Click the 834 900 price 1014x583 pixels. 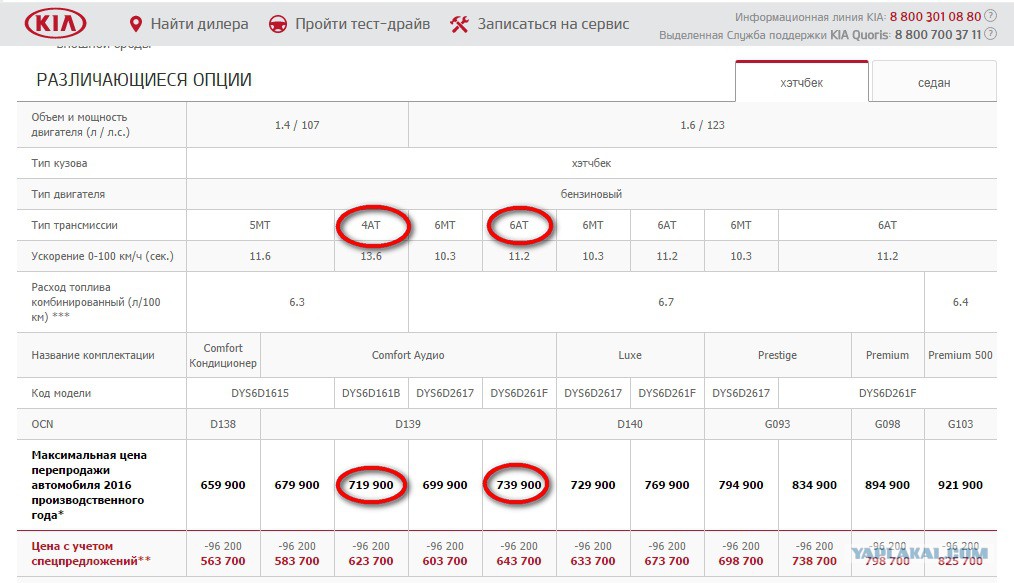(x=814, y=485)
